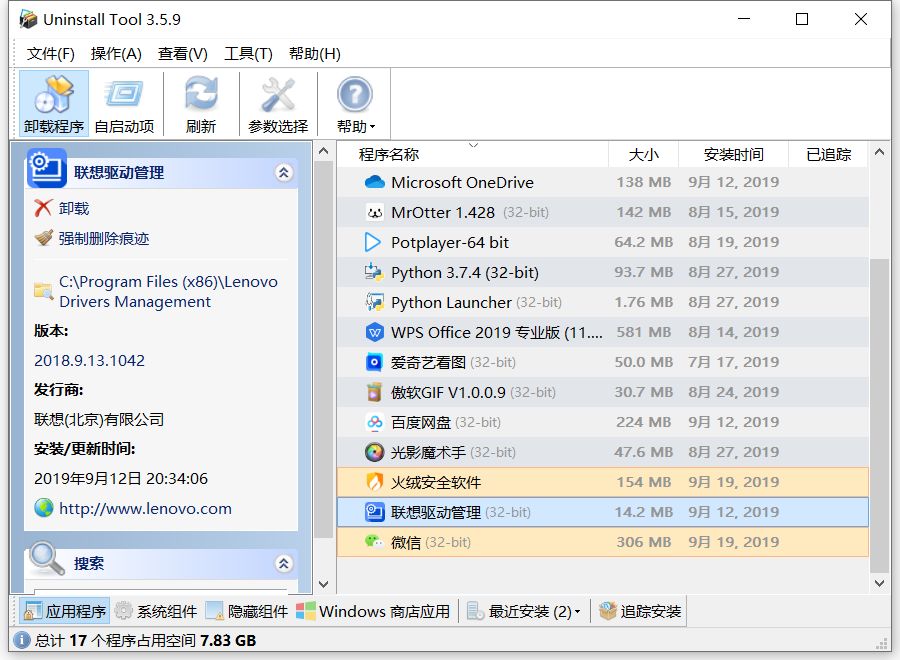Select the Potplayer-64 bit icon
This screenshot has width=900, height=660.
[x=373, y=242]
